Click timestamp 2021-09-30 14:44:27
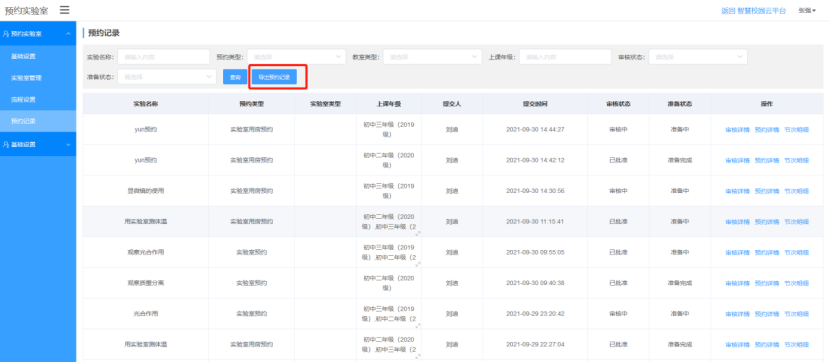 pos(535,129)
